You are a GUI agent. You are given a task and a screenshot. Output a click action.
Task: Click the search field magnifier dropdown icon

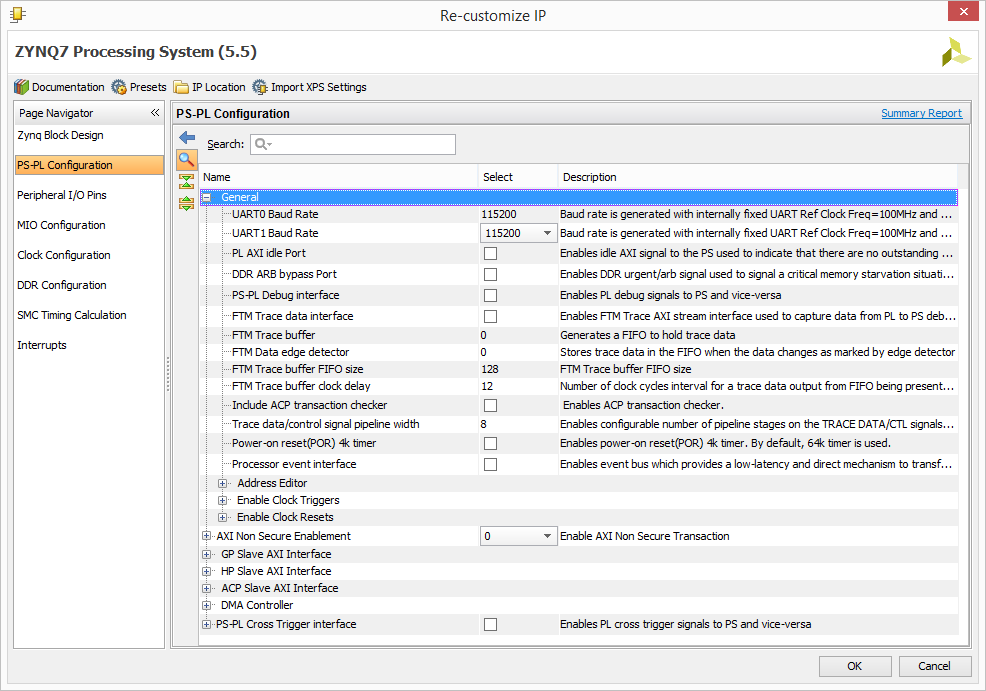click(x=263, y=144)
